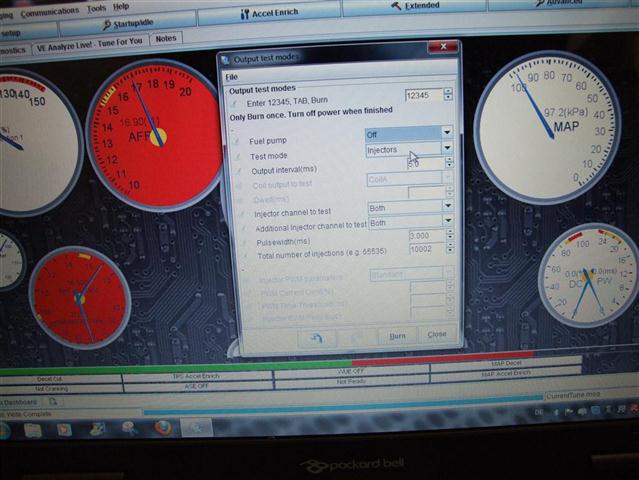Click the Burn button
The width and height of the screenshot is (639, 480).
(397, 336)
